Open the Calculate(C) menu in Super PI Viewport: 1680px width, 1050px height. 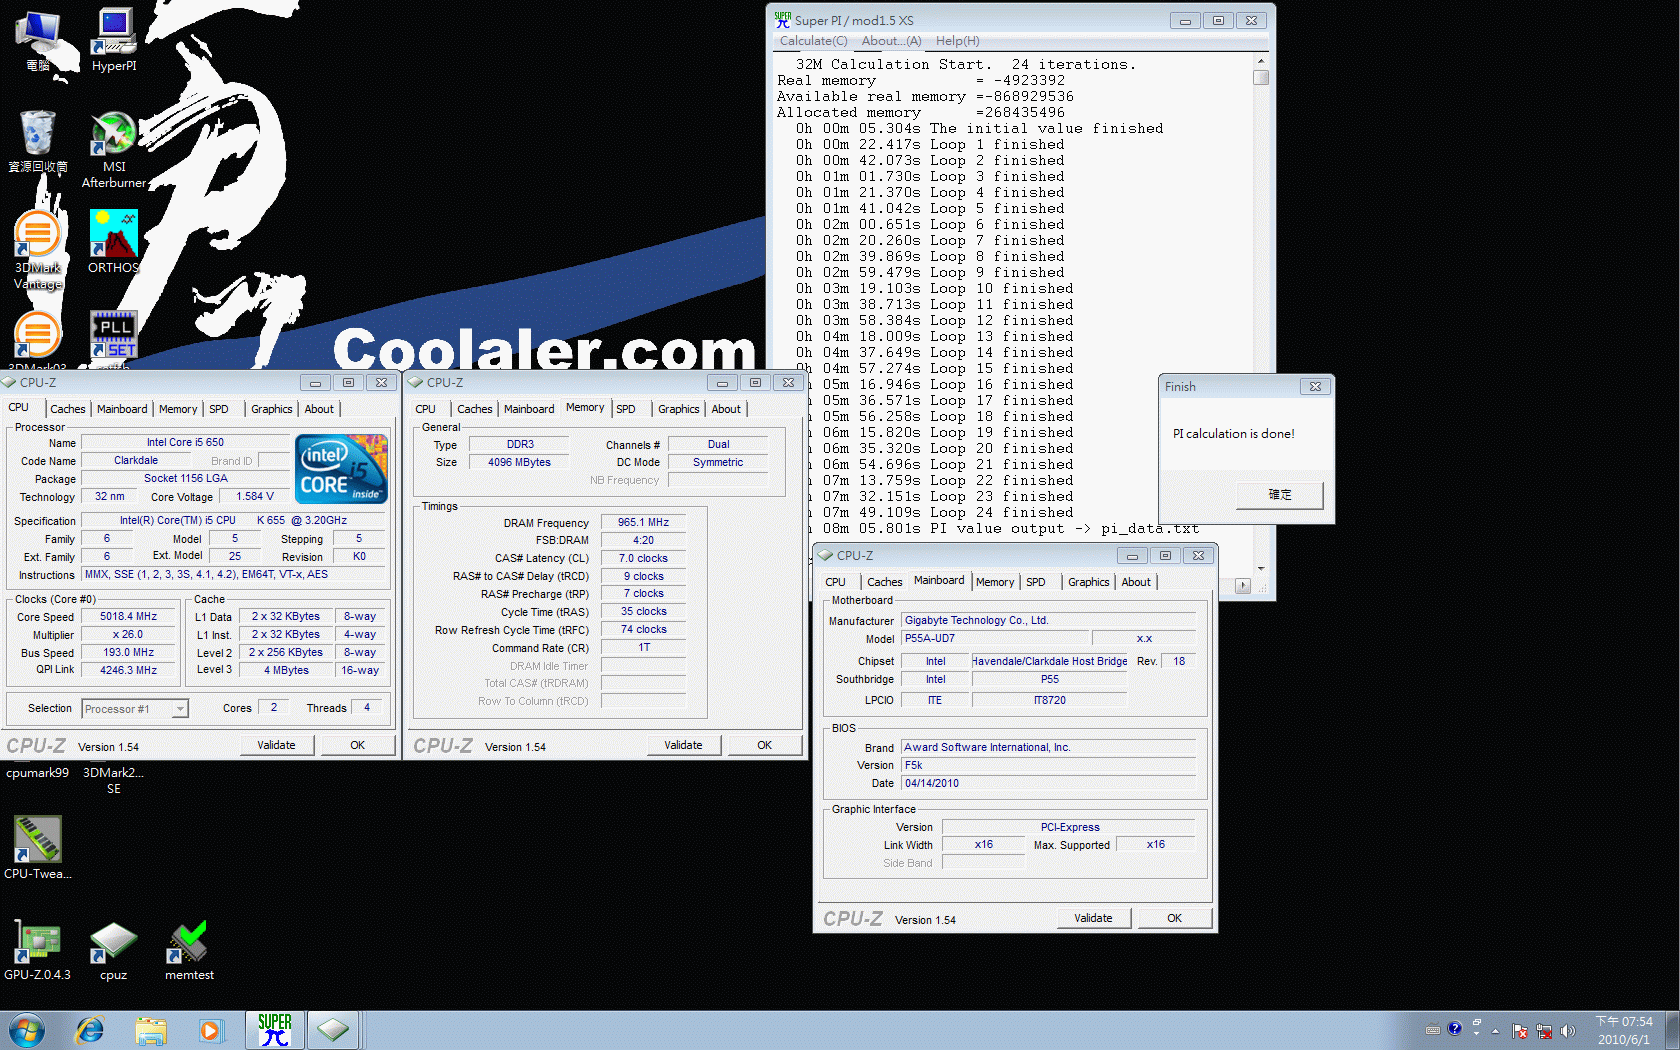point(813,41)
